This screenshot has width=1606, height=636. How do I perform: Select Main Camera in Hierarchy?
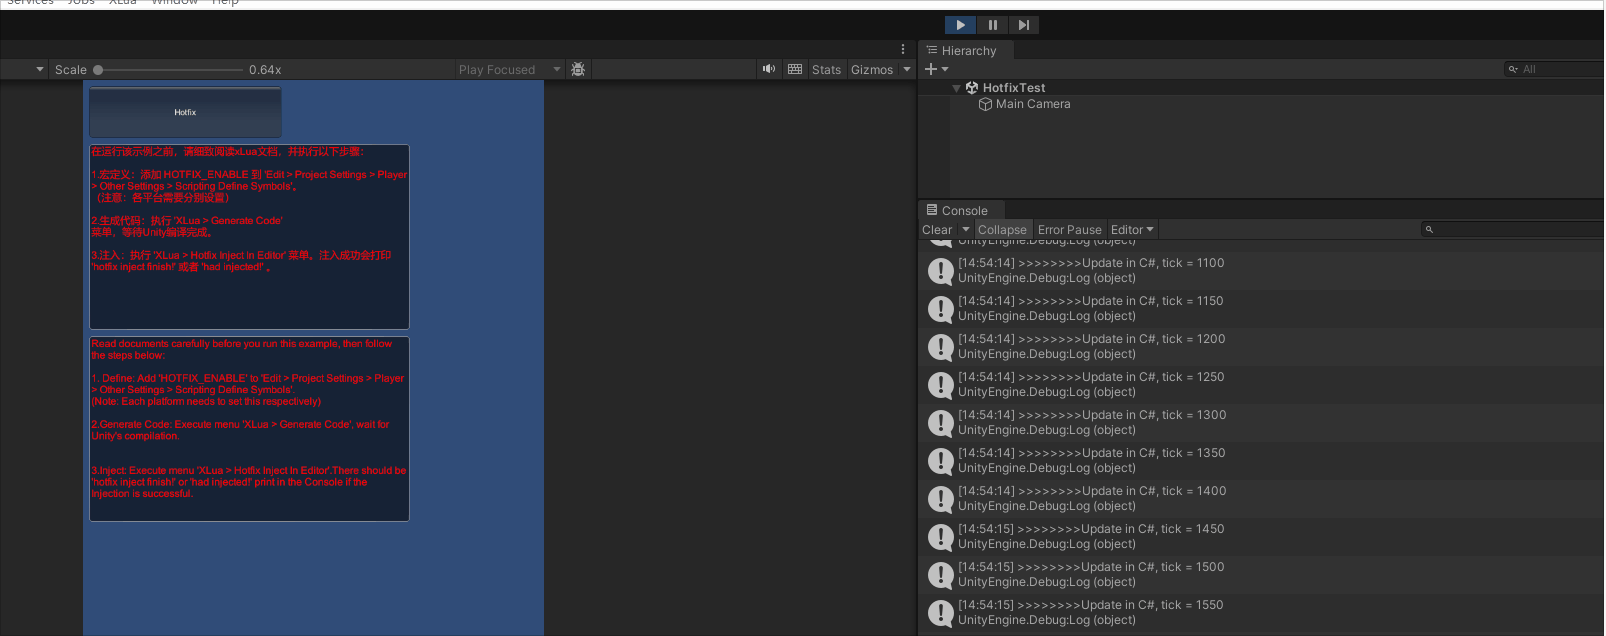point(1033,104)
